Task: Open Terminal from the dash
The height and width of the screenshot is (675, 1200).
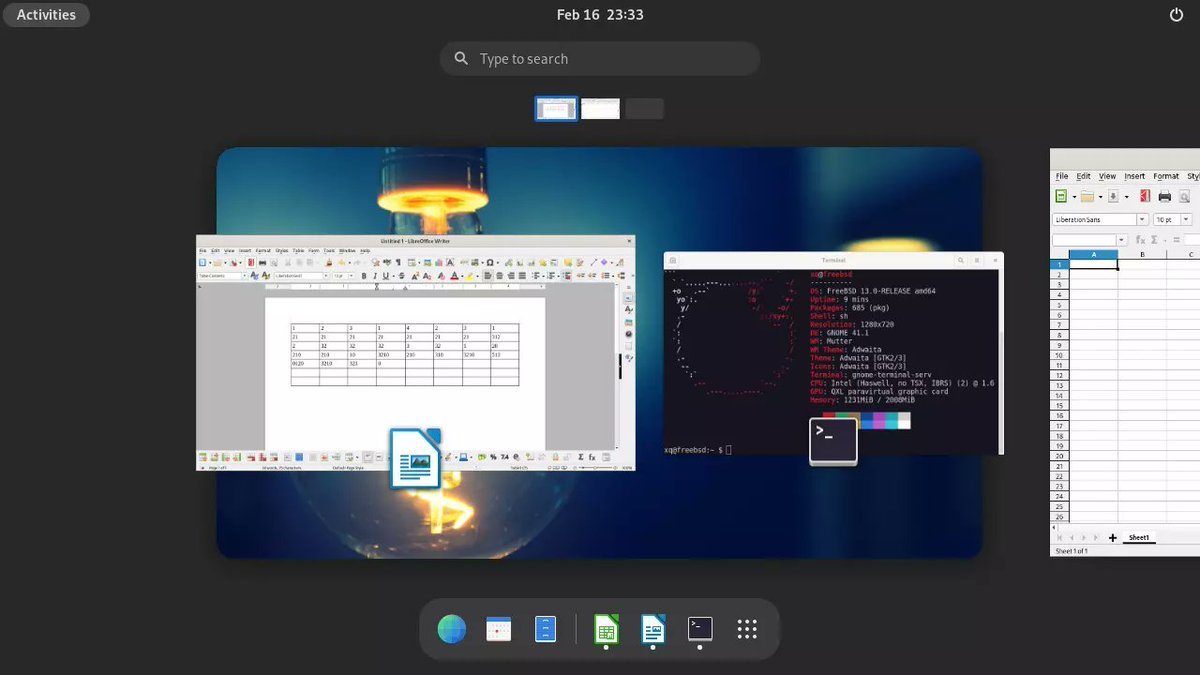Action: (700, 629)
